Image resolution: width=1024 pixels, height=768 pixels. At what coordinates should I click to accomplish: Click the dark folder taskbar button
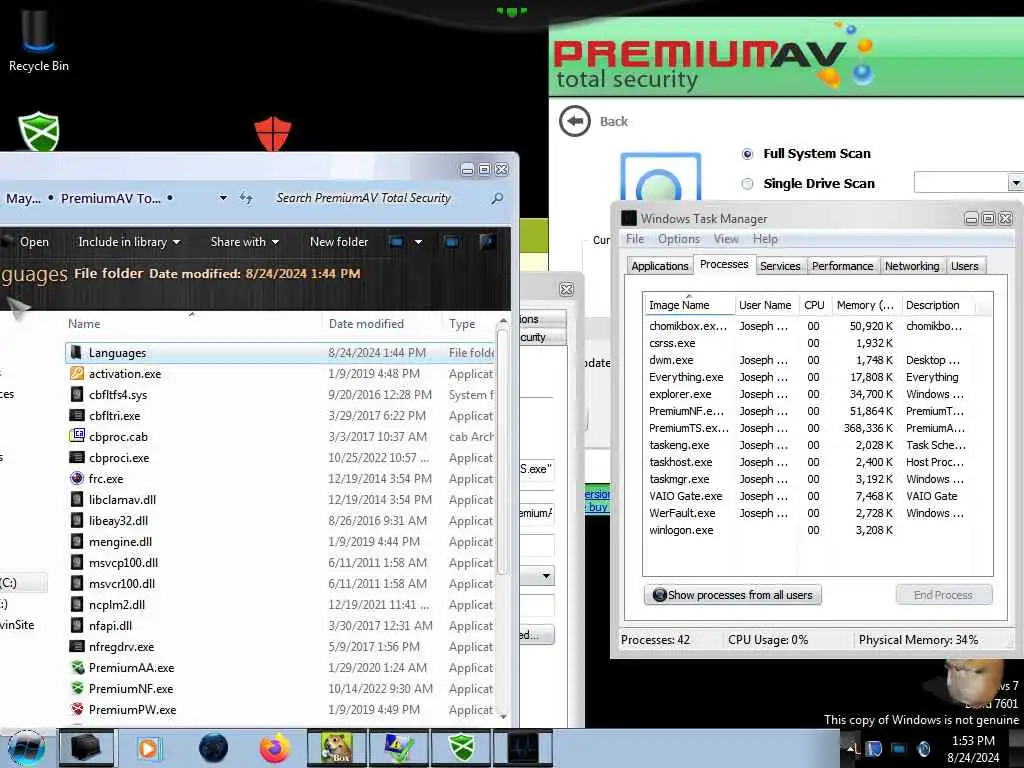point(86,748)
